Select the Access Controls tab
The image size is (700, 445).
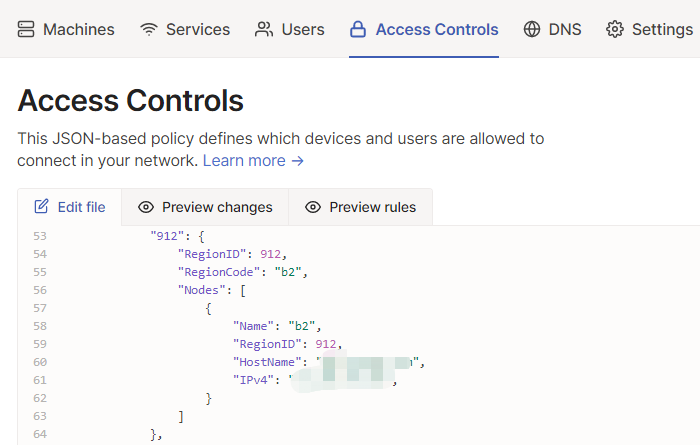424,29
